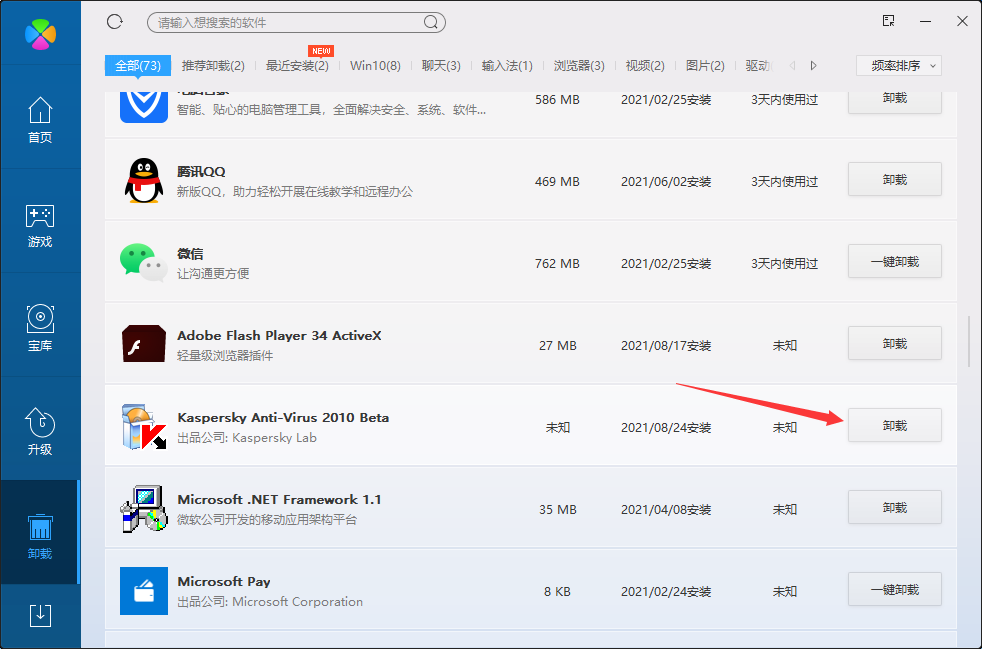The height and width of the screenshot is (649, 982).
Task: Uninstall Adobe Flash Player 34 ActiveX
Action: 895,343
